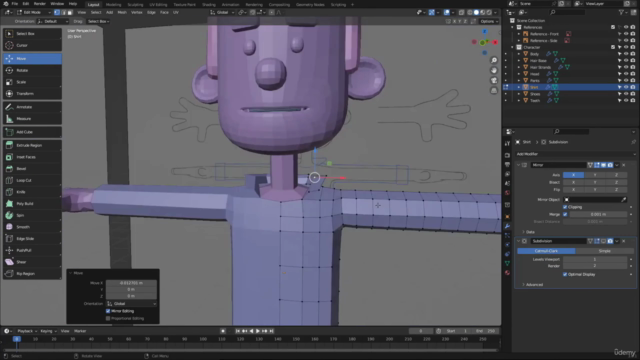The width and height of the screenshot is (640, 360).
Task: Play the animation timeline
Action: [258, 331]
